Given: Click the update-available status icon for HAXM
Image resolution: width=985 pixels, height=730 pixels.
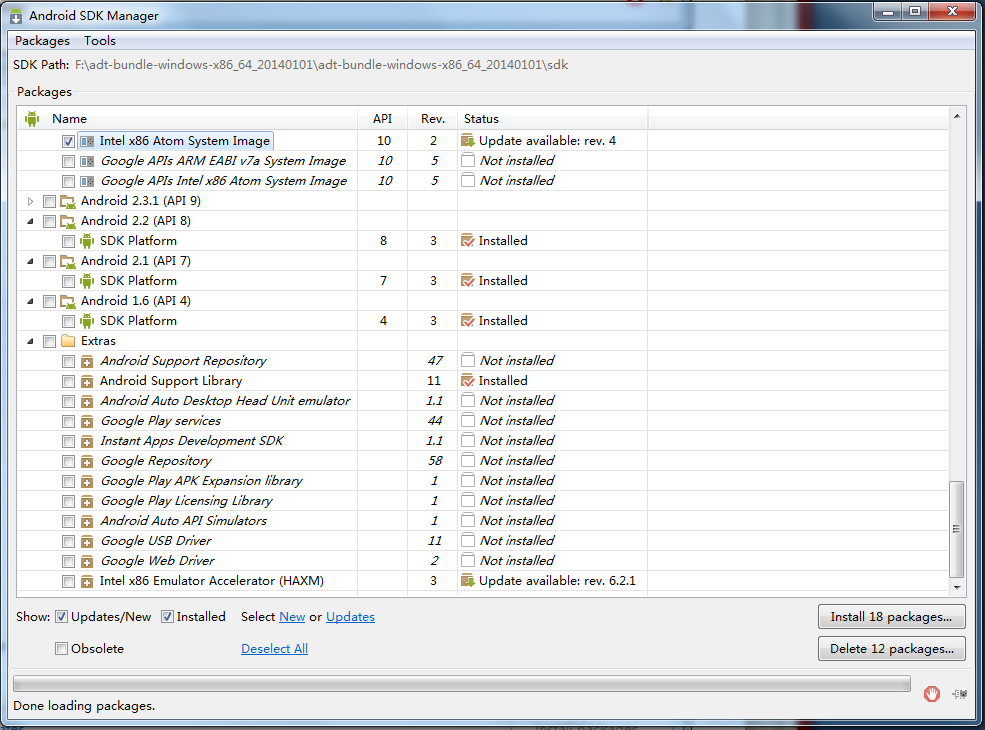Looking at the screenshot, I should (x=467, y=580).
